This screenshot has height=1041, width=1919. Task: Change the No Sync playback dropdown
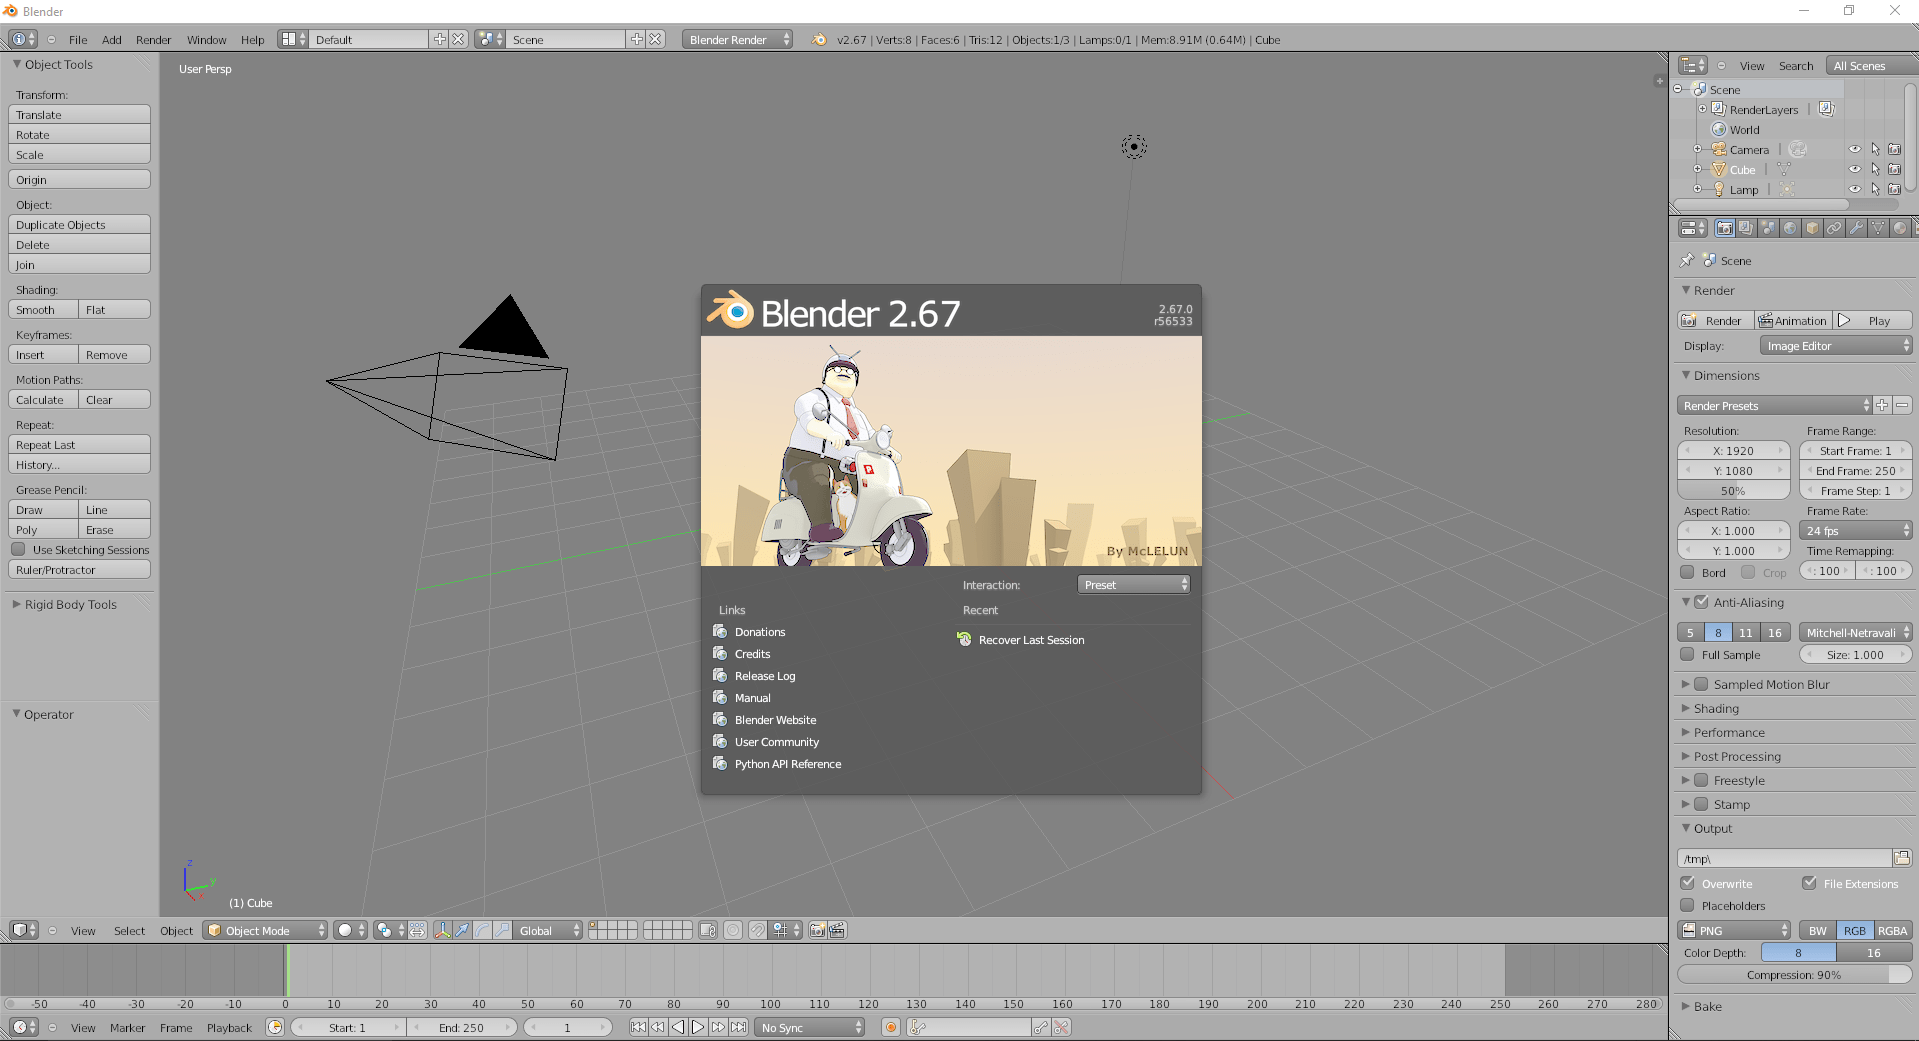pyautogui.click(x=809, y=1027)
